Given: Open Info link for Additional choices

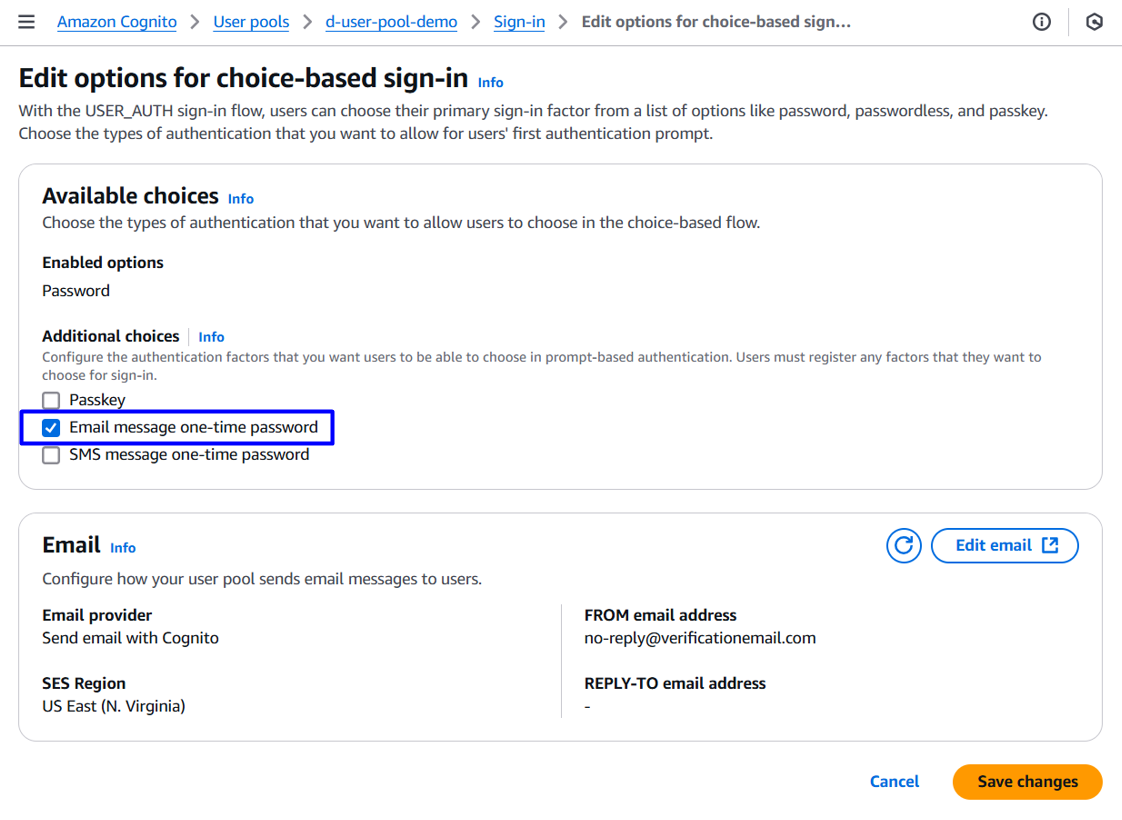Looking at the screenshot, I should (211, 337).
